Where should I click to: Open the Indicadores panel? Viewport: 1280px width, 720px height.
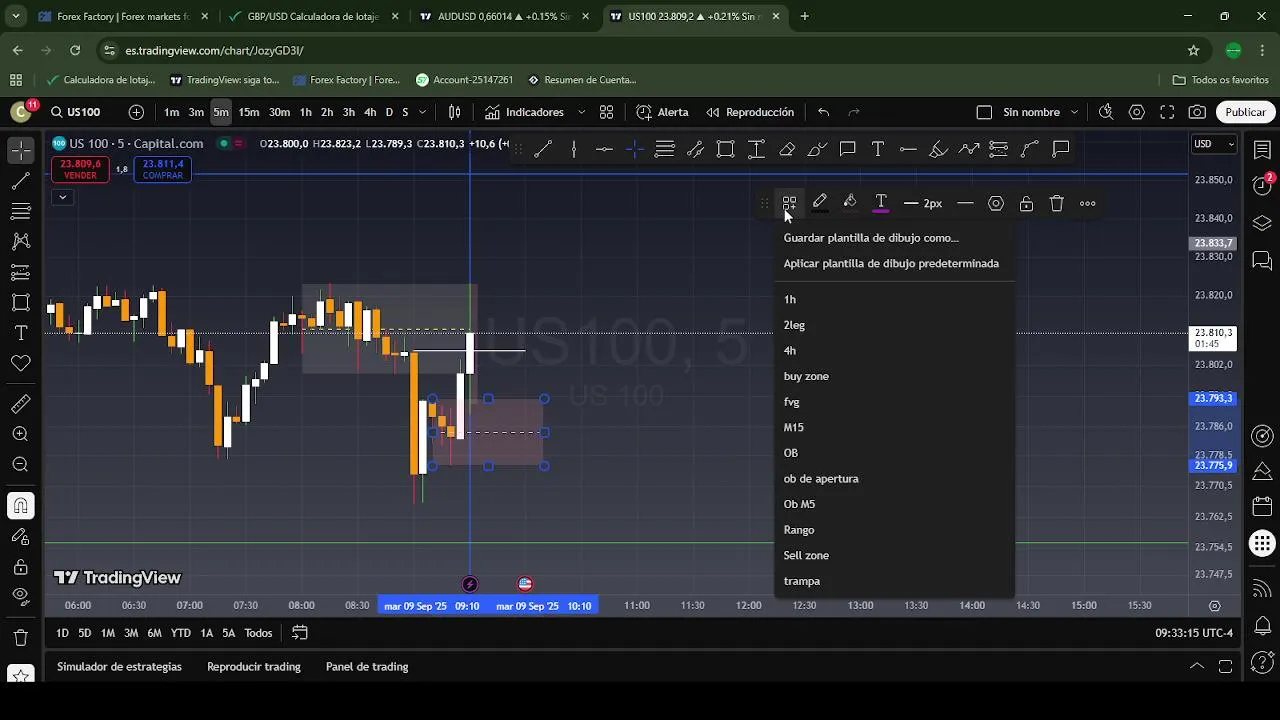524,112
